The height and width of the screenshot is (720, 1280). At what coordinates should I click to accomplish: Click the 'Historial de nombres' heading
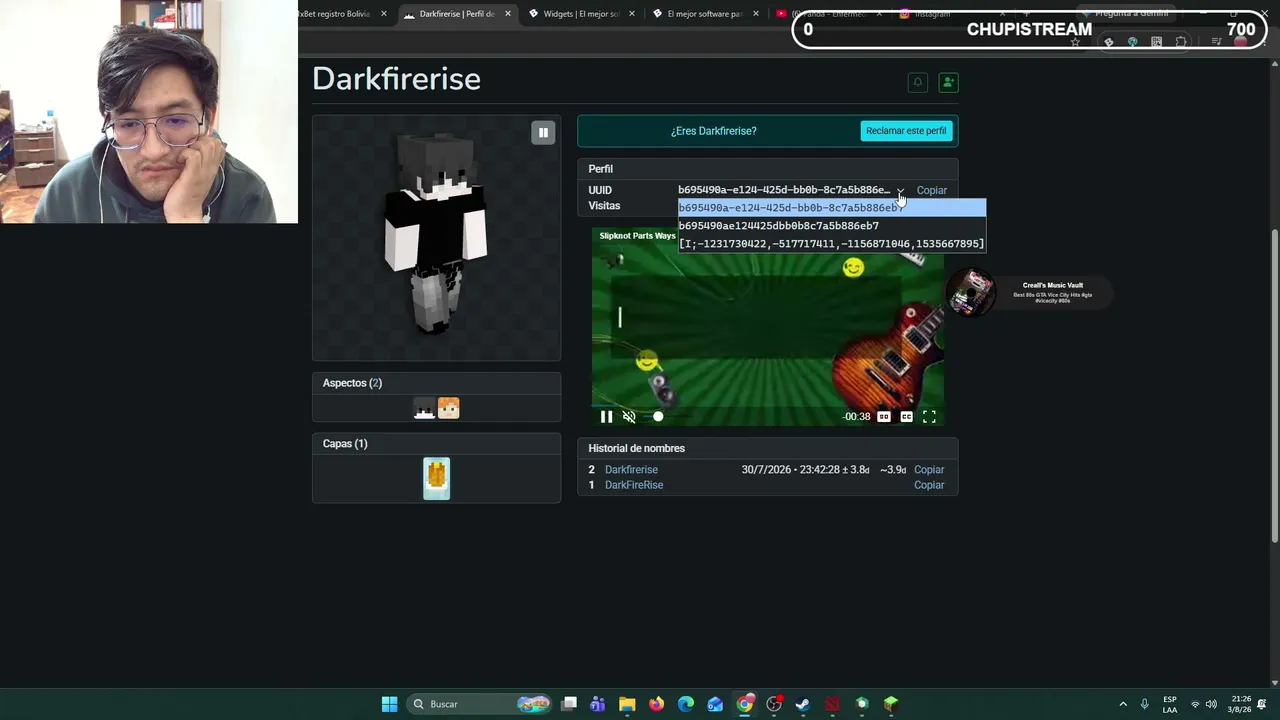(x=636, y=448)
